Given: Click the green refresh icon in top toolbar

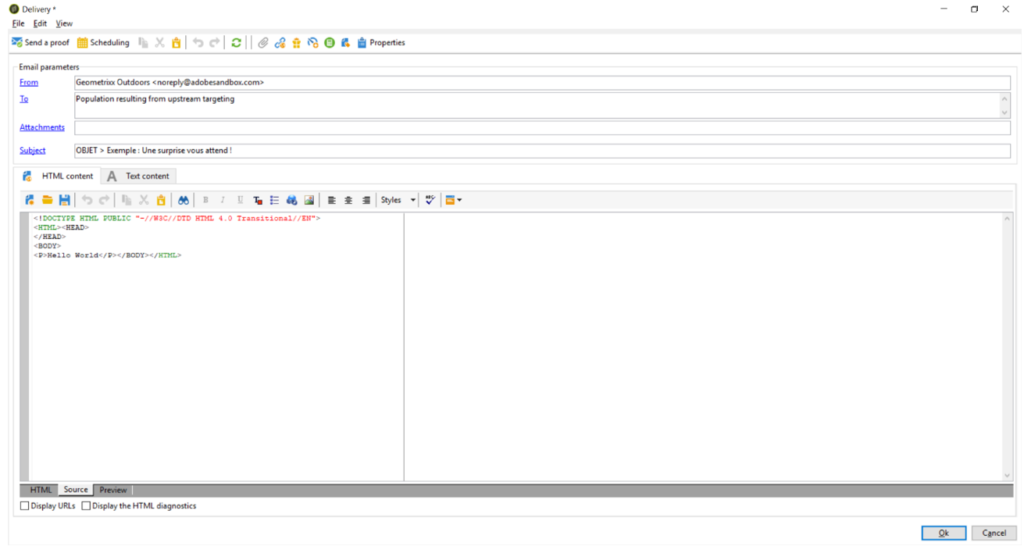Looking at the screenshot, I should tap(236, 43).
